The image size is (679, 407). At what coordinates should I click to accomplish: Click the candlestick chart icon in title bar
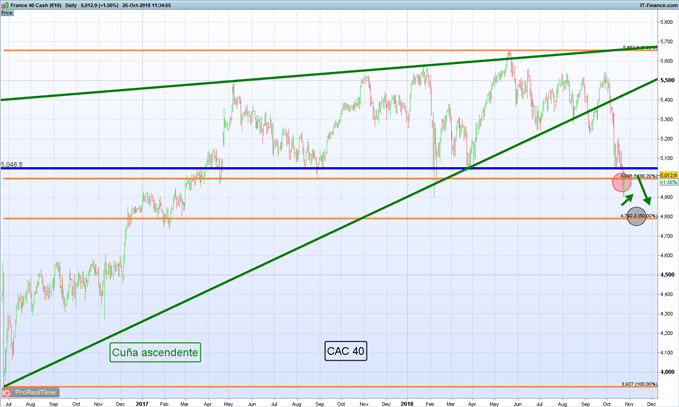click(x=5, y=5)
